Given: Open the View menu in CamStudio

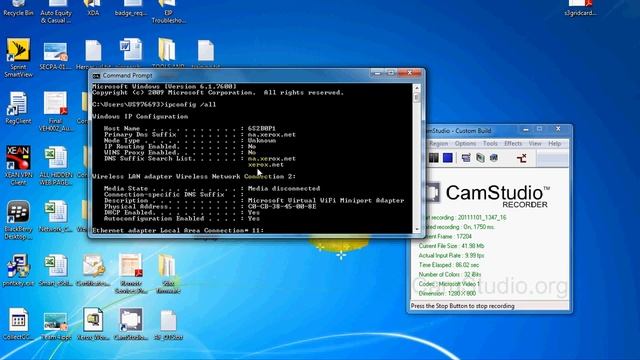Looking at the screenshot, I should tap(535, 144).
